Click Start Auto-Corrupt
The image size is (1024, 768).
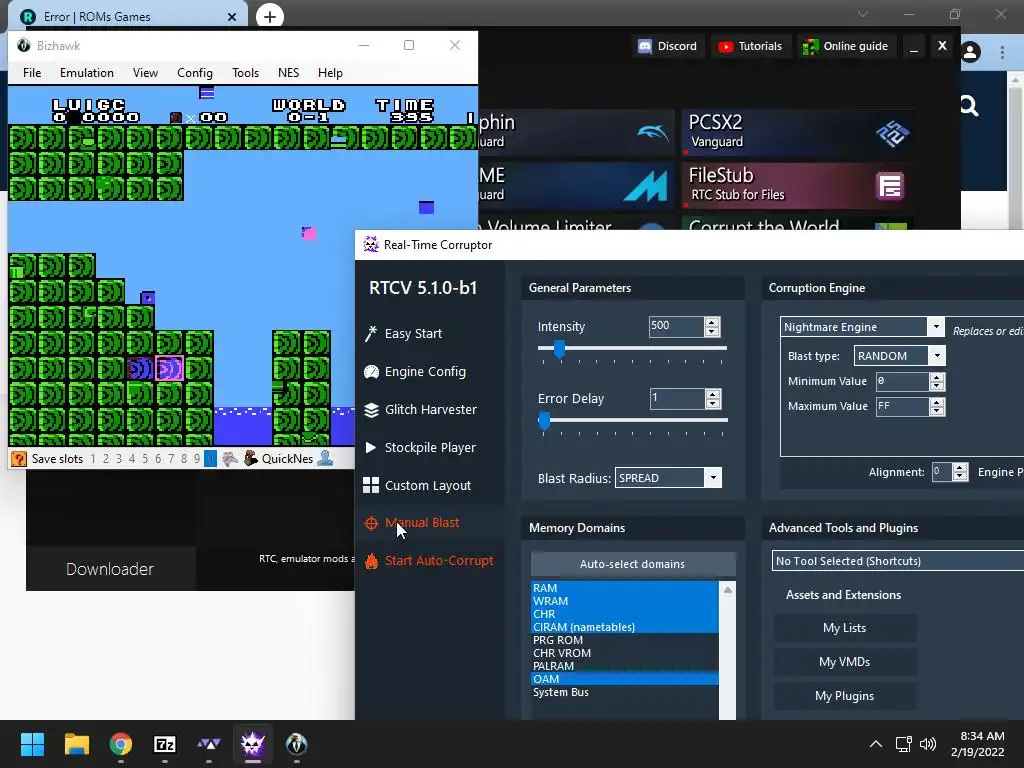point(428,561)
